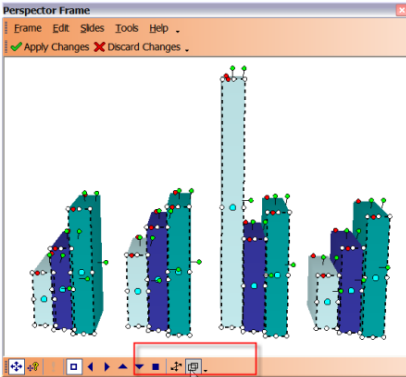Toggle the overlapping rectangles icon
Image resolution: width=406 pixels, height=377 pixels.
point(193,367)
